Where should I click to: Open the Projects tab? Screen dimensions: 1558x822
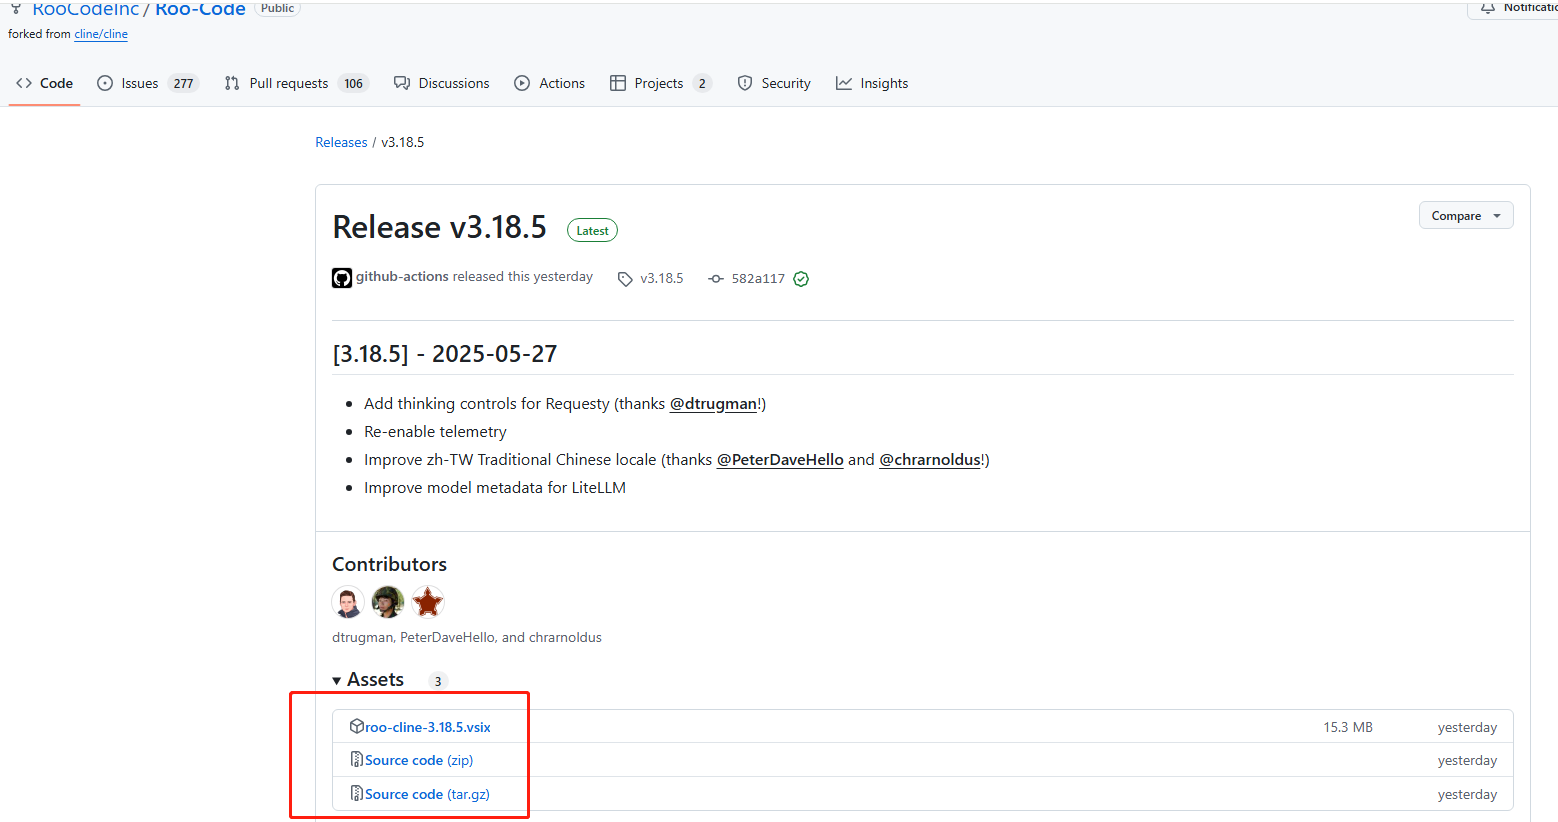pyautogui.click(x=660, y=83)
